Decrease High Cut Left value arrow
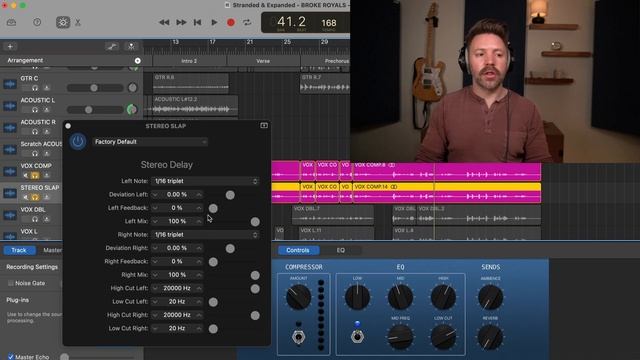The image size is (640, 360). pyautogui.click(x=155, y=288)
